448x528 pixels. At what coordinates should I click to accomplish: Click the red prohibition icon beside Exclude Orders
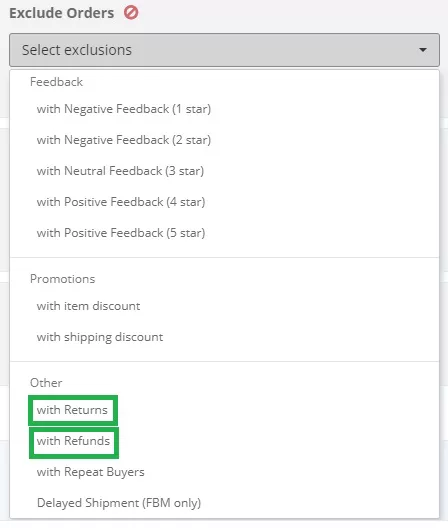(x=131, y=13)
